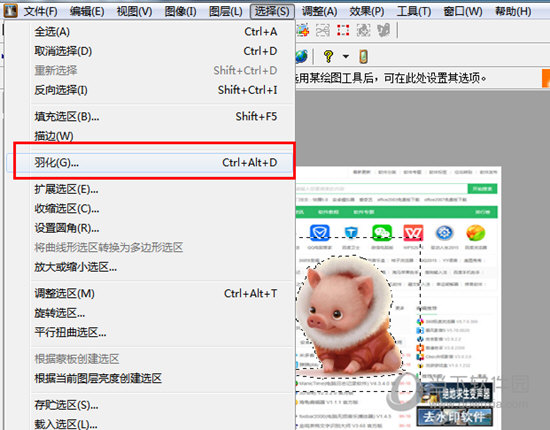Click the application icon in the menu bar
This screenshot has width=550, height=430.
coord(10,11)
